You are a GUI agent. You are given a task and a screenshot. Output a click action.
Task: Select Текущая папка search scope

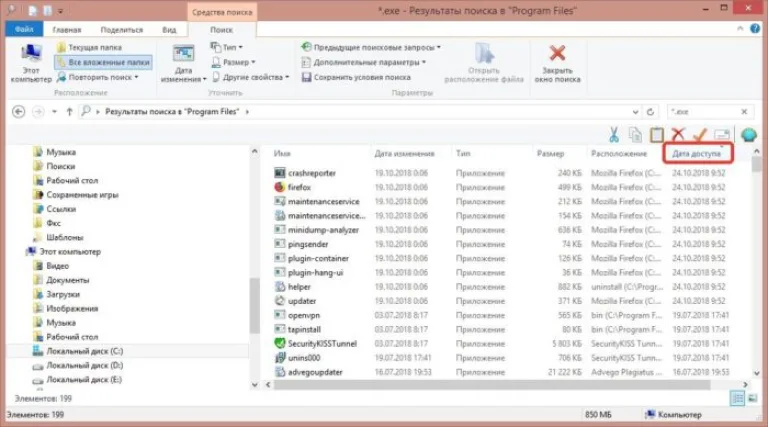90,47
